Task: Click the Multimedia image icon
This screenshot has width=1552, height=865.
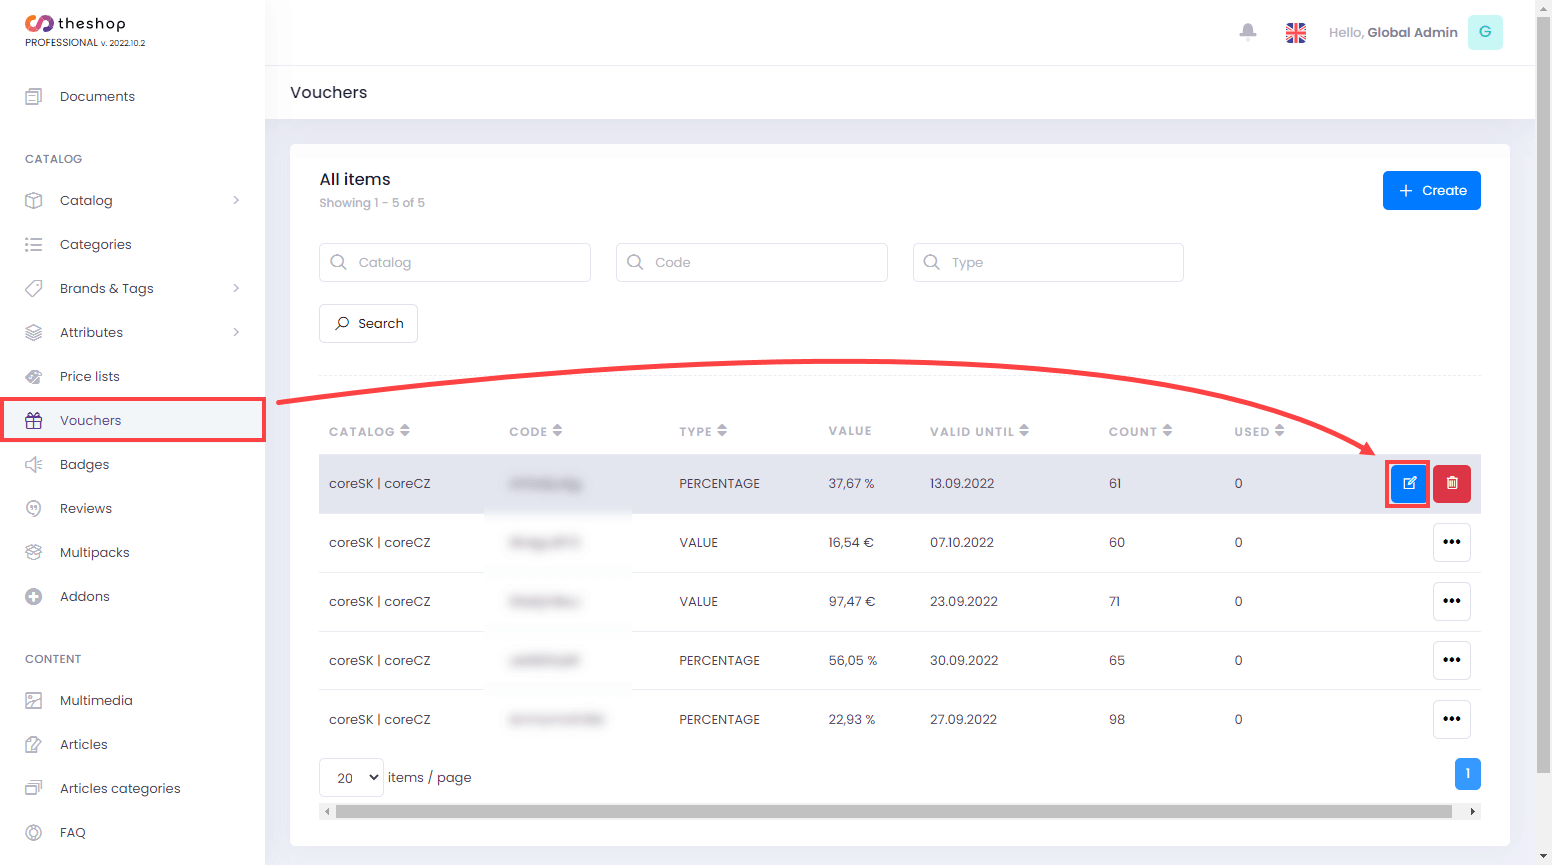Action: click(x=34, y=700)
